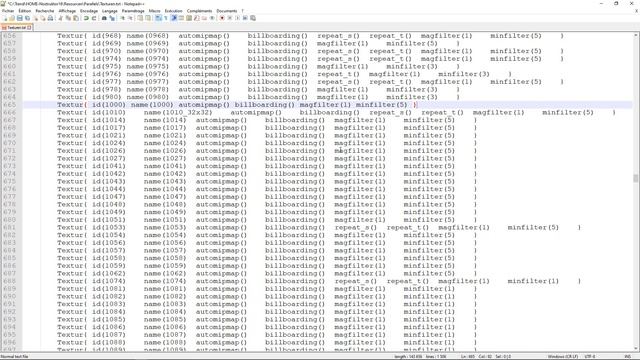Save the file with the Save icon
Viewport: 640px width, 360px height.
click(x=20, y=18)
